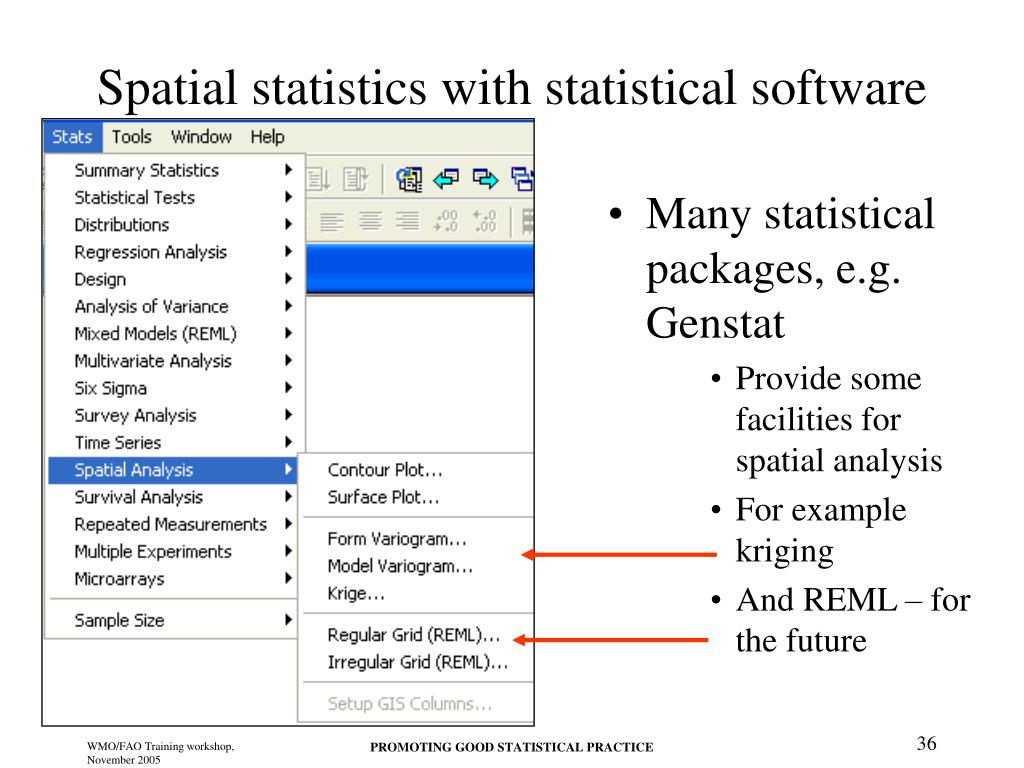Viewport: 1024px width, 768px height.
Task: Expand Sample Size submenu arrow
Action: [x=288, y=619]
